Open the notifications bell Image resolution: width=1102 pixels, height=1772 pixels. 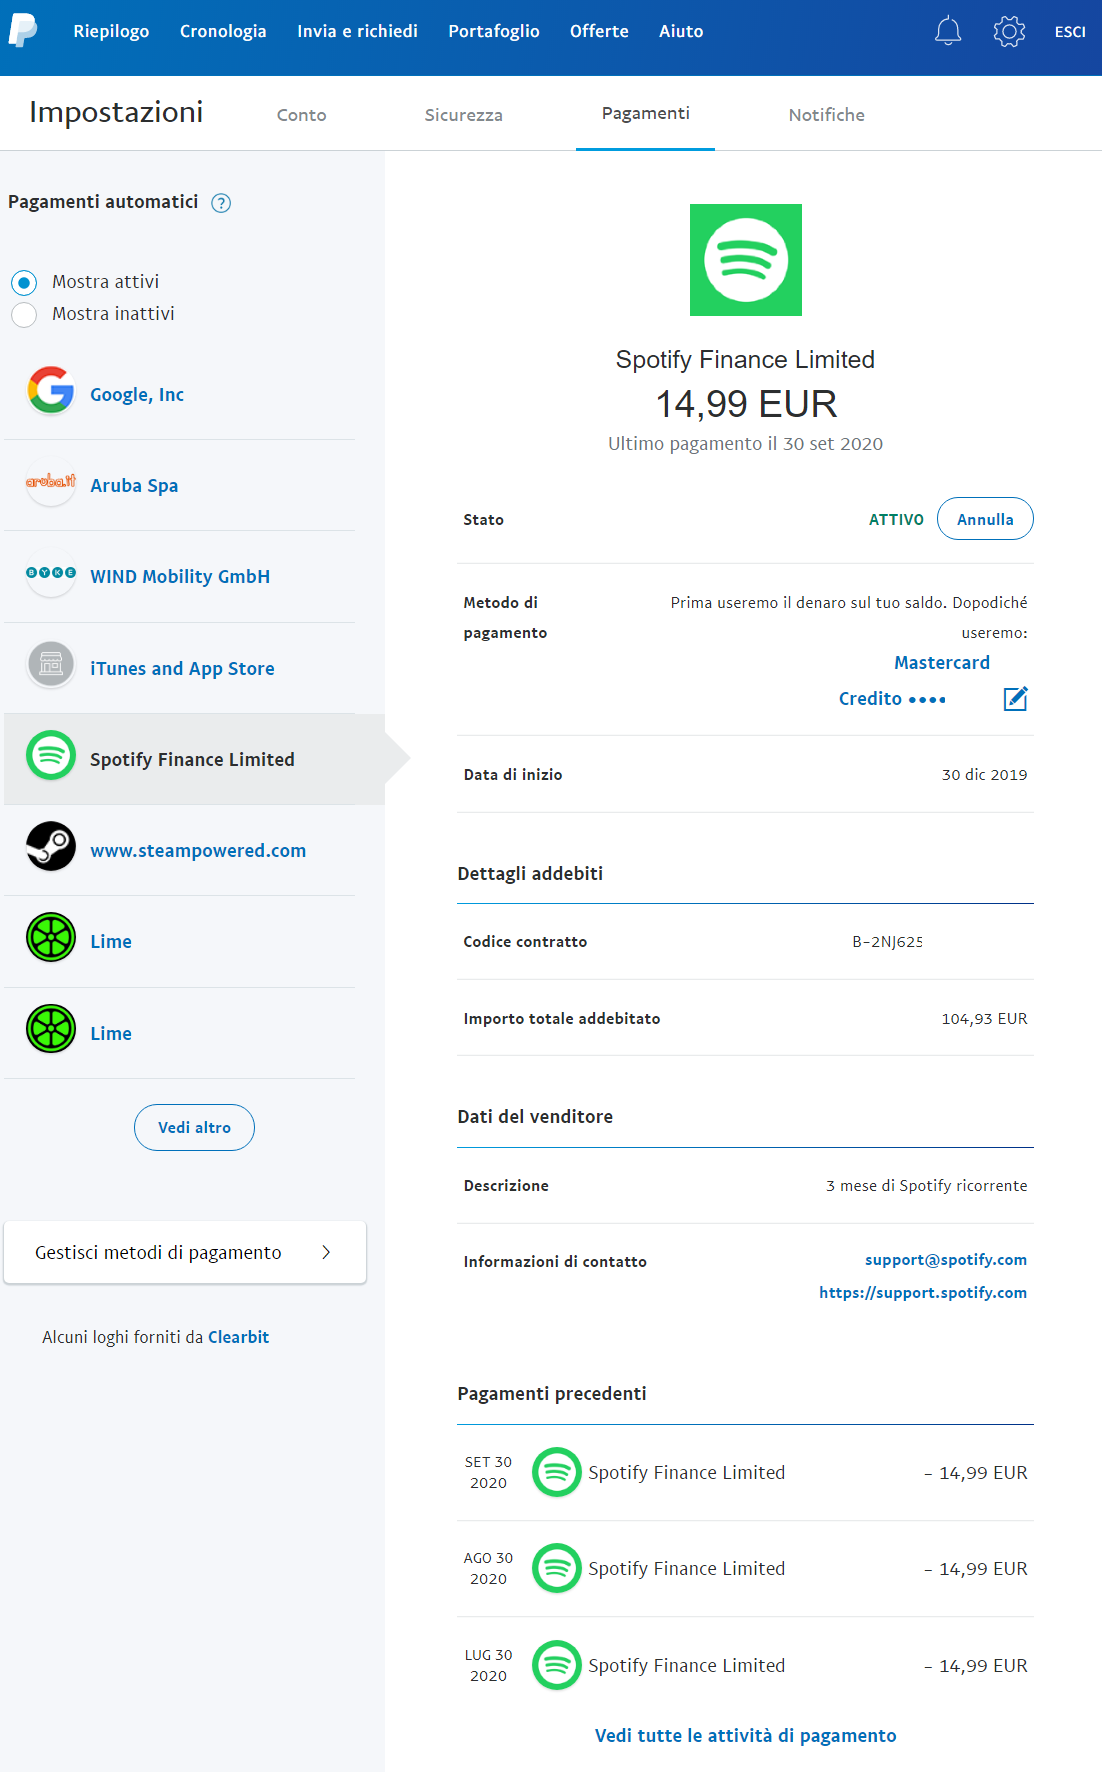[947, 31]
